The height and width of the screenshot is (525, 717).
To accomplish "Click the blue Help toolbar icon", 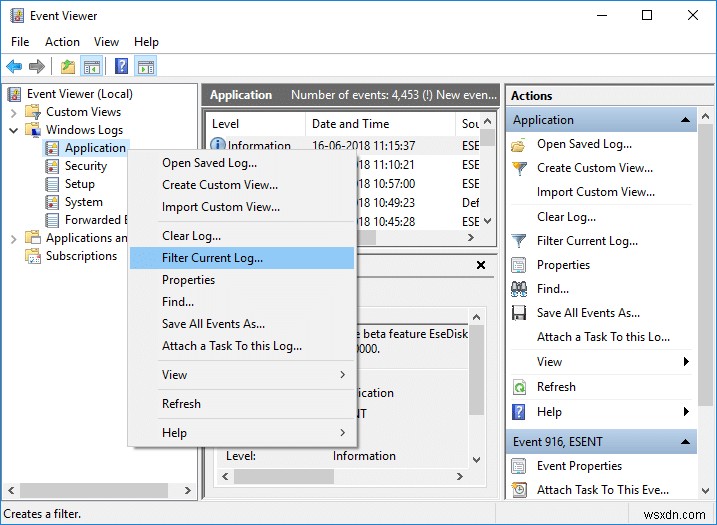I will point(121,67).
